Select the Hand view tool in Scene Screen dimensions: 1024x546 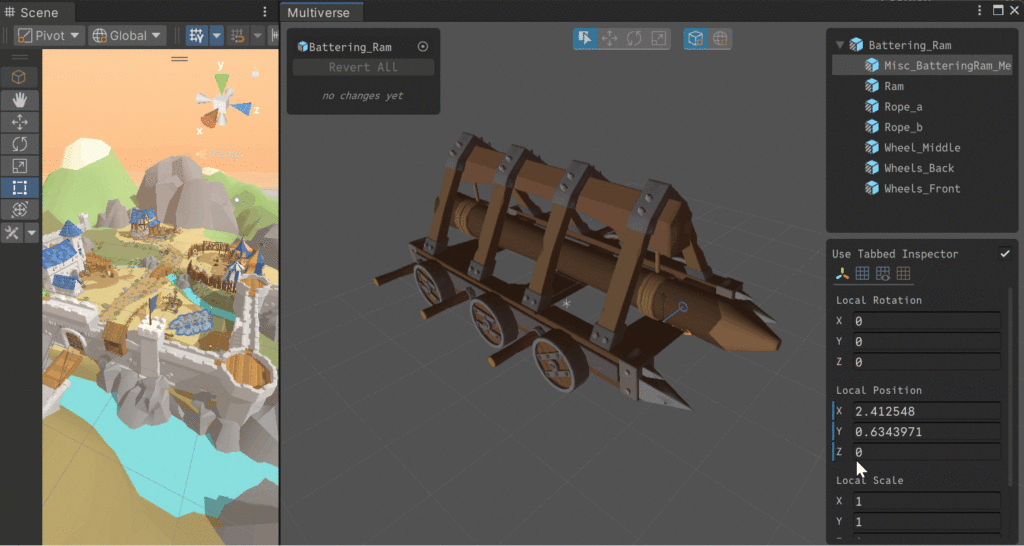coord(20,100)
